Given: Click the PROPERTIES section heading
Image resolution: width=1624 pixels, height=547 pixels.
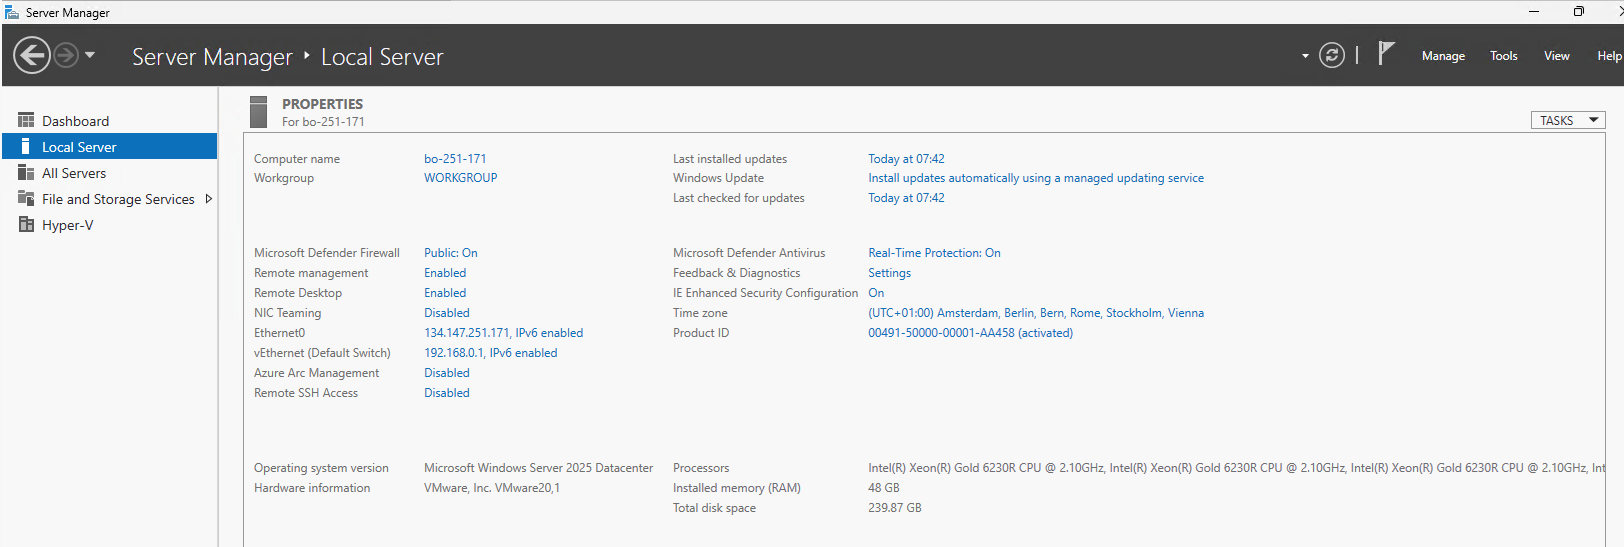Looking at the screenshot, I should click(x=322, y=104).
